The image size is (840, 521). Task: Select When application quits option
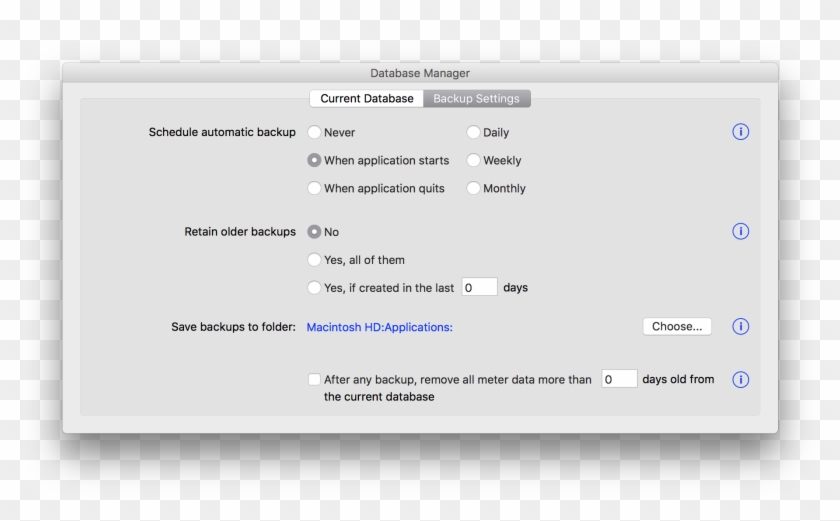pos(315,188)
